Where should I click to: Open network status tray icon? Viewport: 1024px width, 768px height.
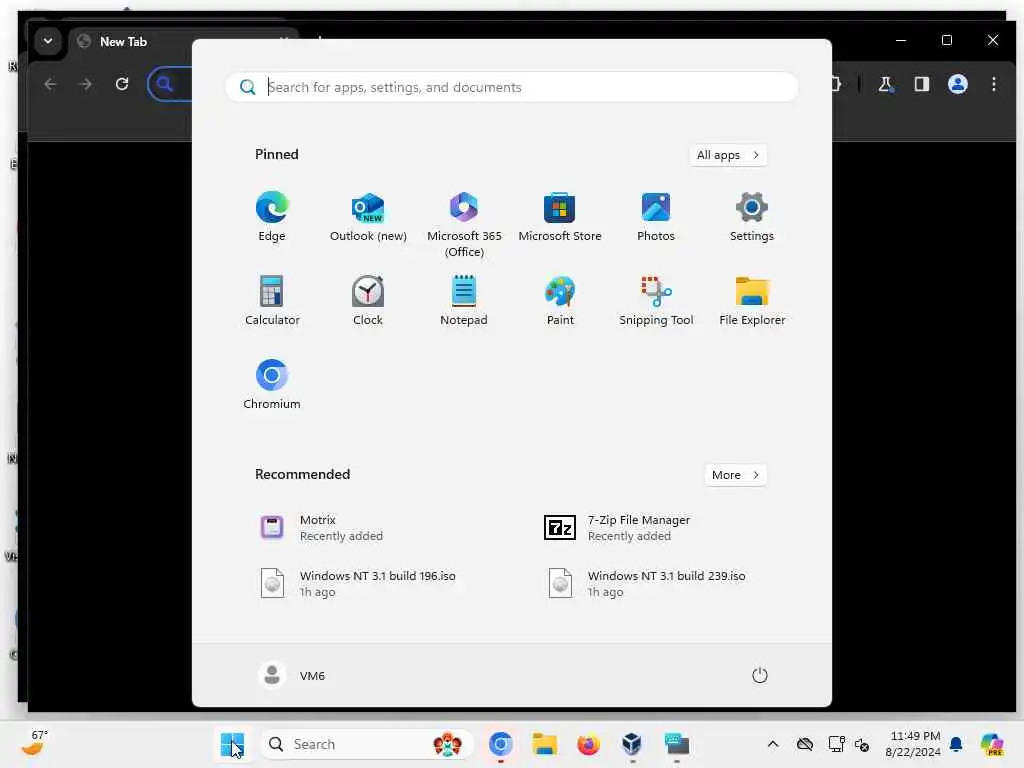click(x=836, y=744)
